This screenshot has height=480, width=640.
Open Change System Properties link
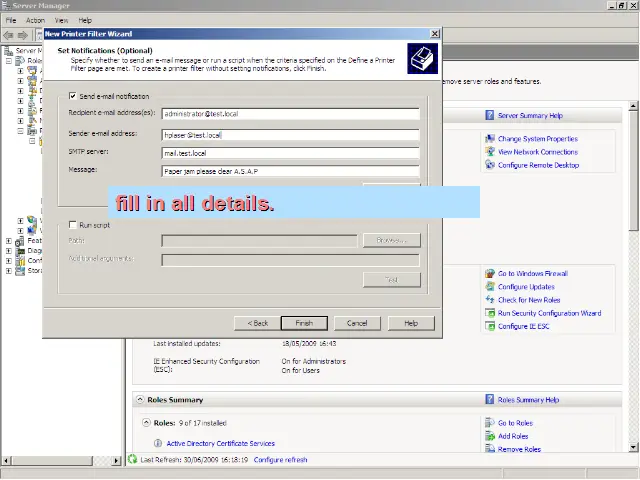click(x=538, y=139)
